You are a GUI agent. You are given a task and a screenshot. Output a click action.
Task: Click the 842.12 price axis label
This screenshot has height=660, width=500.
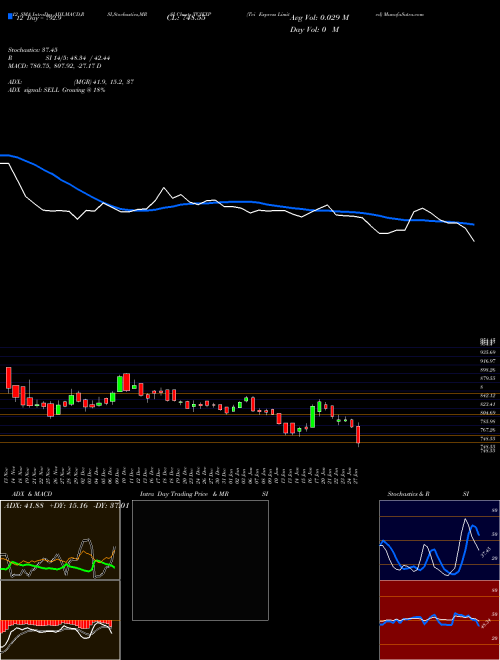pyautogui.click(x=487, y=396)
